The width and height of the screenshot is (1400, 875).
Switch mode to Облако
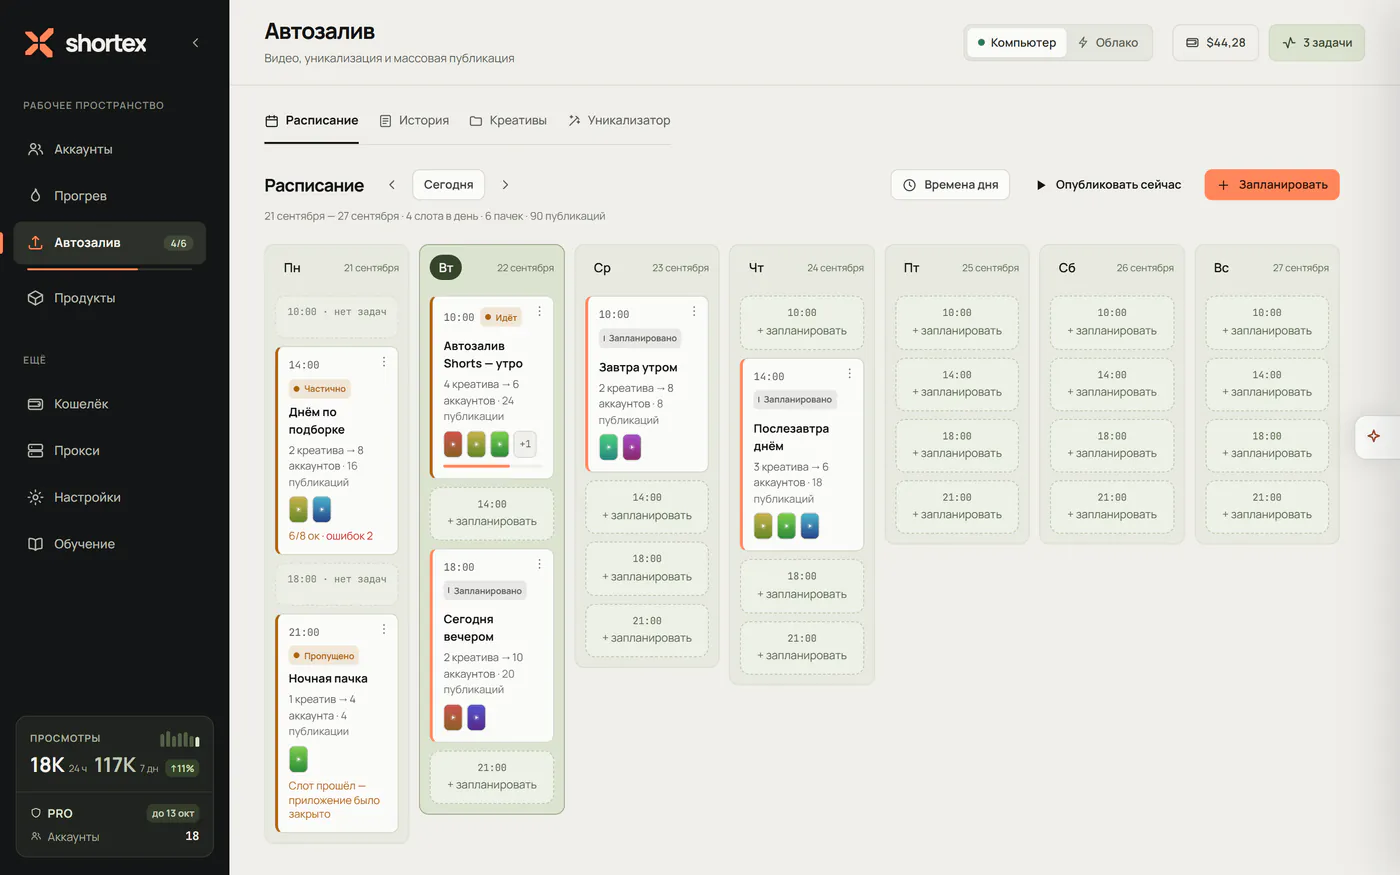(1108, 43)
